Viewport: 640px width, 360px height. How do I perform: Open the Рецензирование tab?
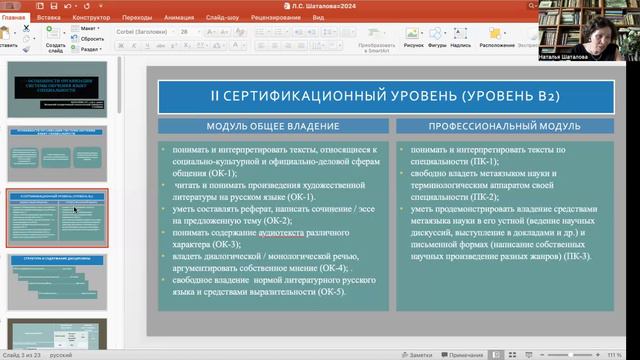pos(276,18)
